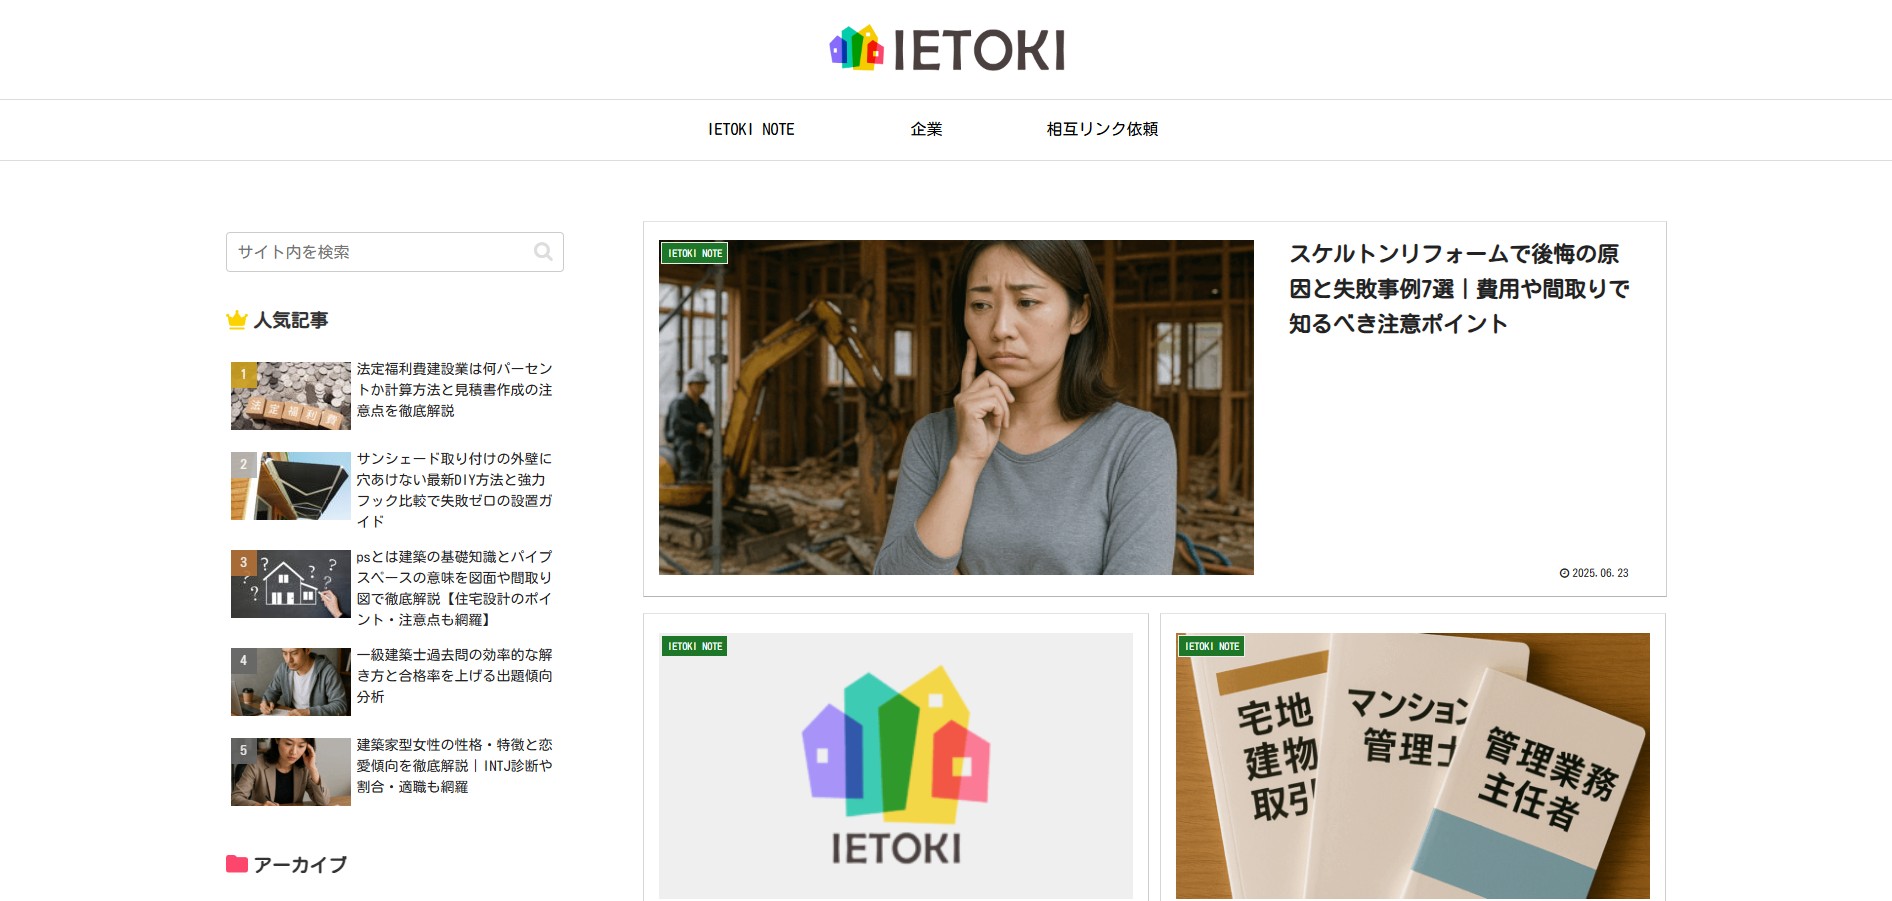The image size is (1892, 901).
Task: Click the rank 1 badge on coins thumbnail
Action: tap(243, 375)
